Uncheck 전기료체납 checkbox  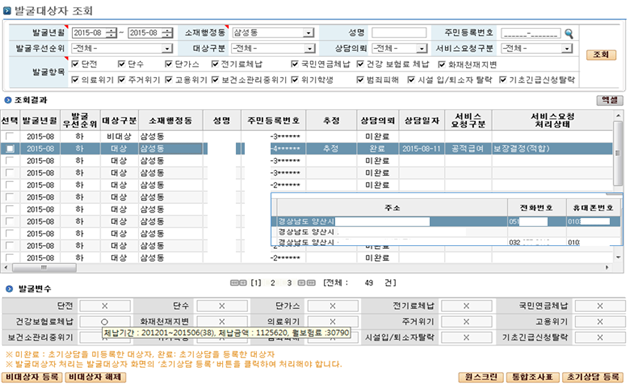click(x=215, y=64)
